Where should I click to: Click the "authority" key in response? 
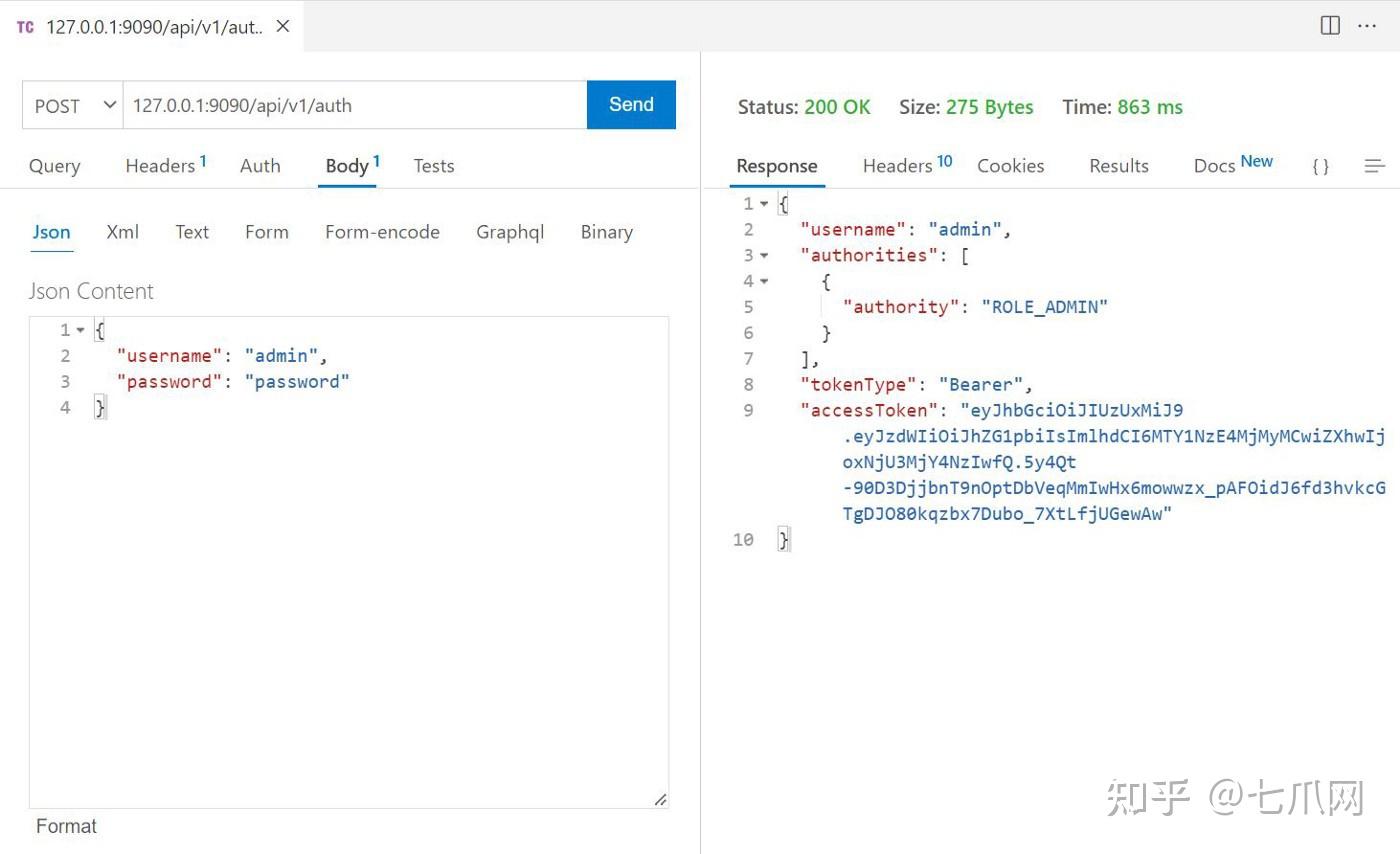pos(902,307)
